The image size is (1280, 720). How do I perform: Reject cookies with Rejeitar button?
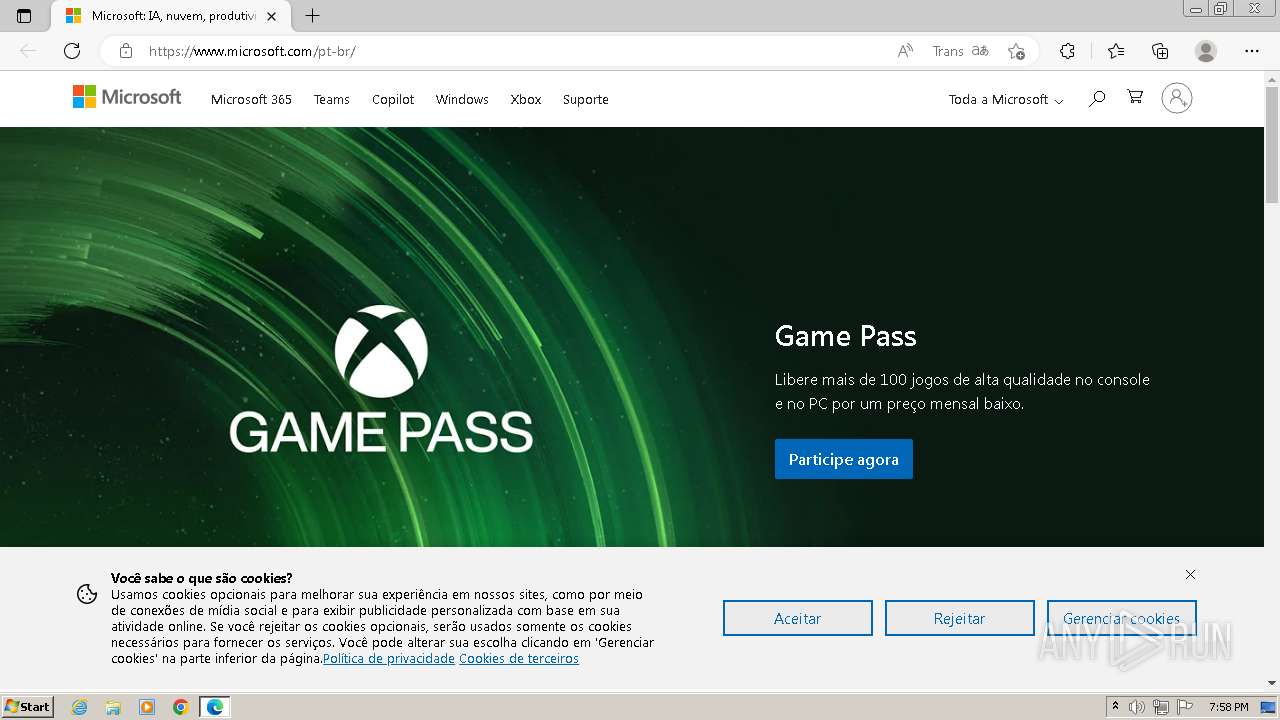(x=960, y=618)
